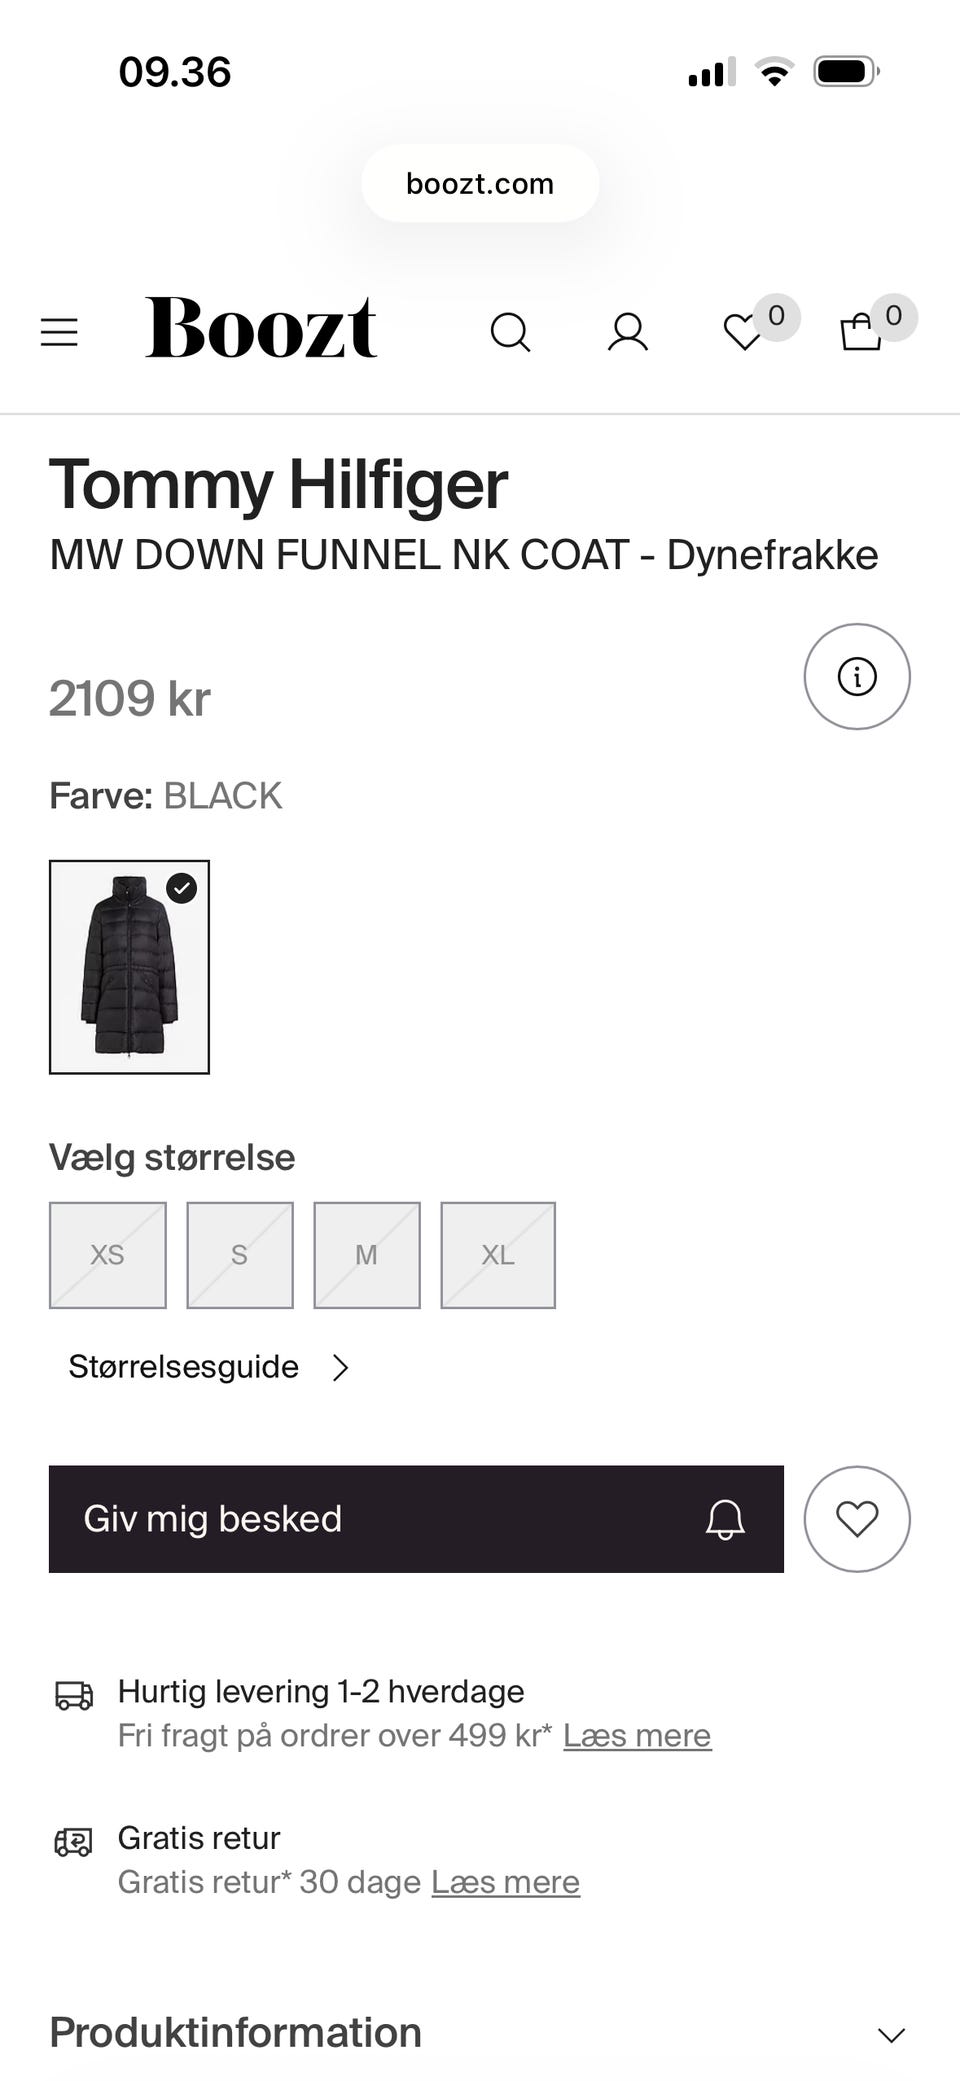960x2081 pixels.
Task: Tap the search magnifier icon
Action: (510, 332)
